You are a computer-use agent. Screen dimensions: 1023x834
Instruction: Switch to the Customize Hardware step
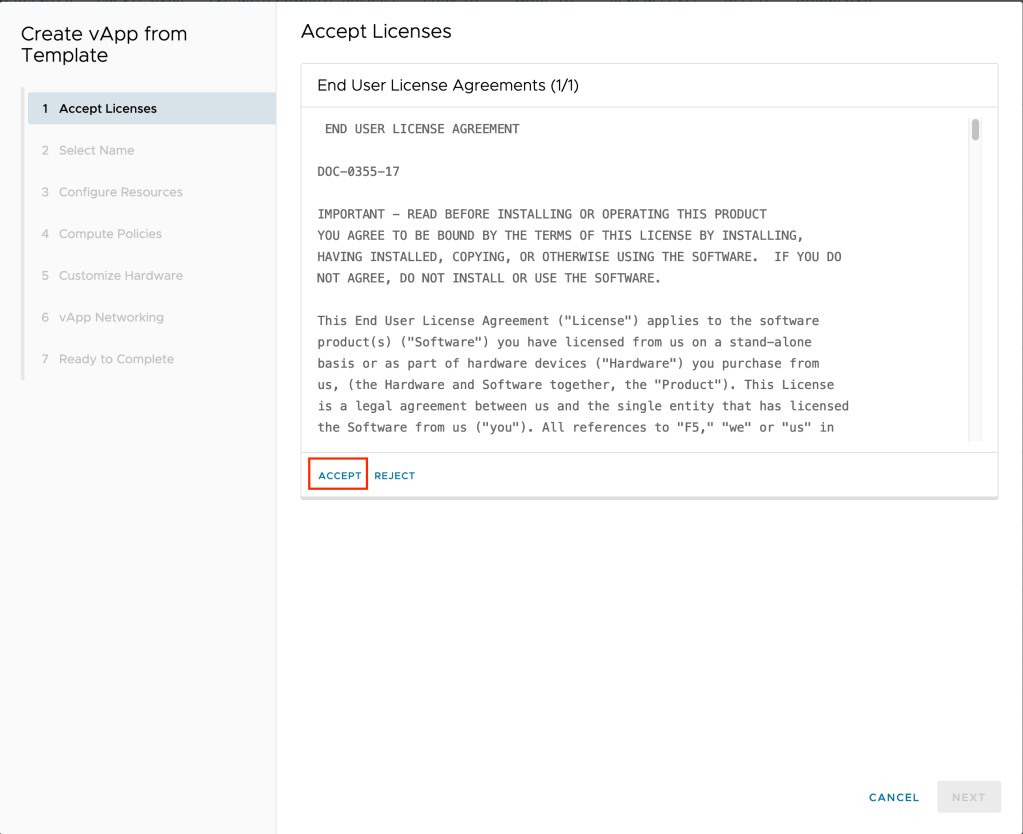[x=120, y=276]
